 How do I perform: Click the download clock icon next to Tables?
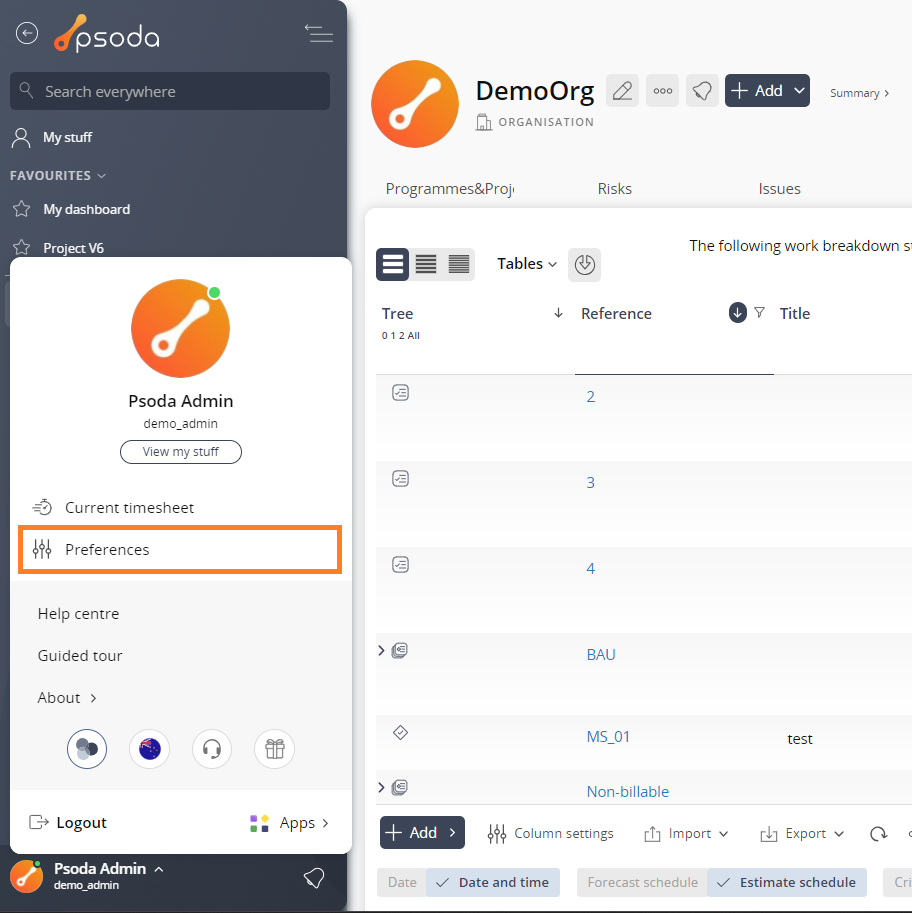pyautogui.click(x=584, y=264)
